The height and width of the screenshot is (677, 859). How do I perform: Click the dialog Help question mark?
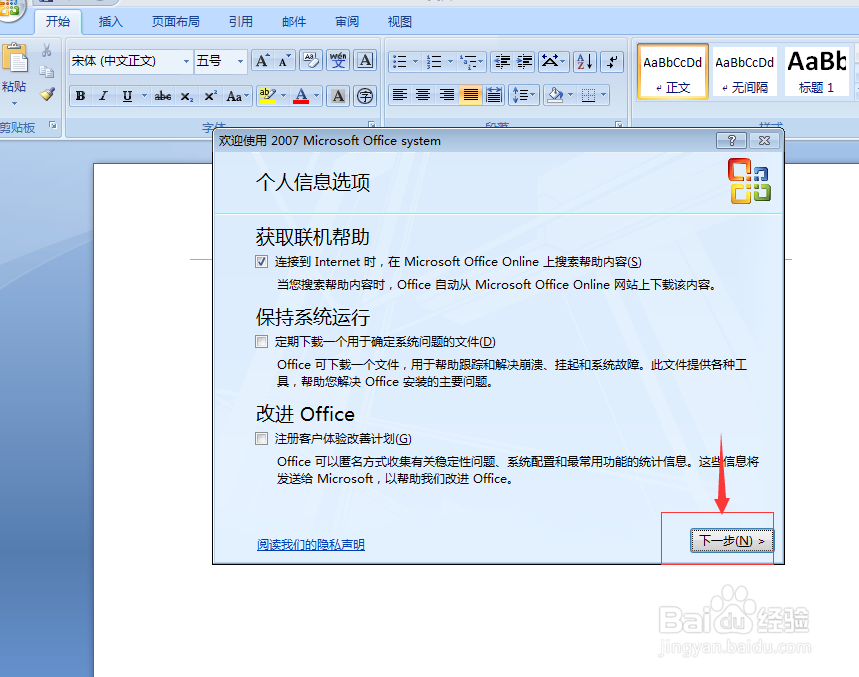[731, 141]
